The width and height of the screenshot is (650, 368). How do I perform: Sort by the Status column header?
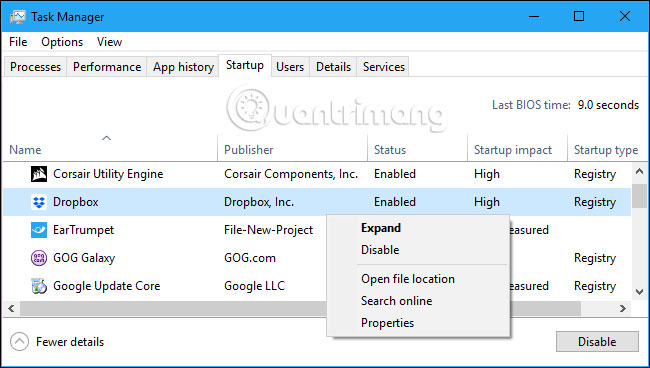417,150
